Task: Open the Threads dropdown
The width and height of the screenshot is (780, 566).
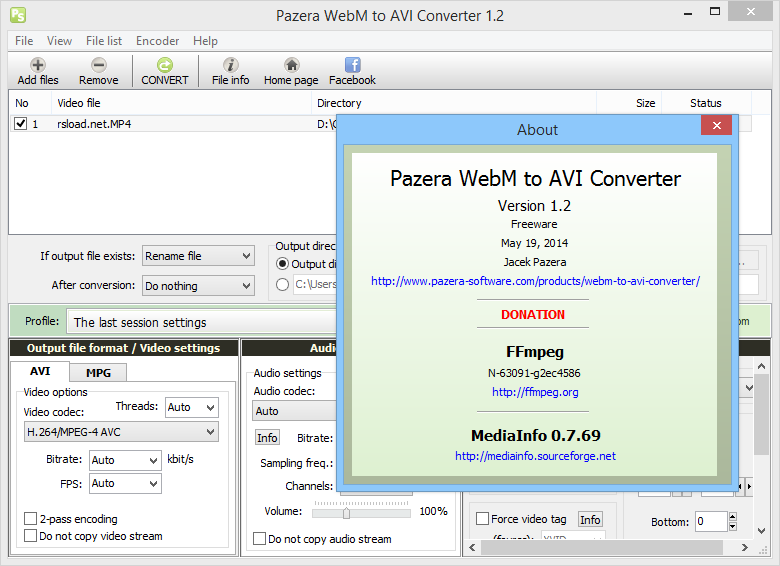Action: pyautogui.click(x=192, y=407)
